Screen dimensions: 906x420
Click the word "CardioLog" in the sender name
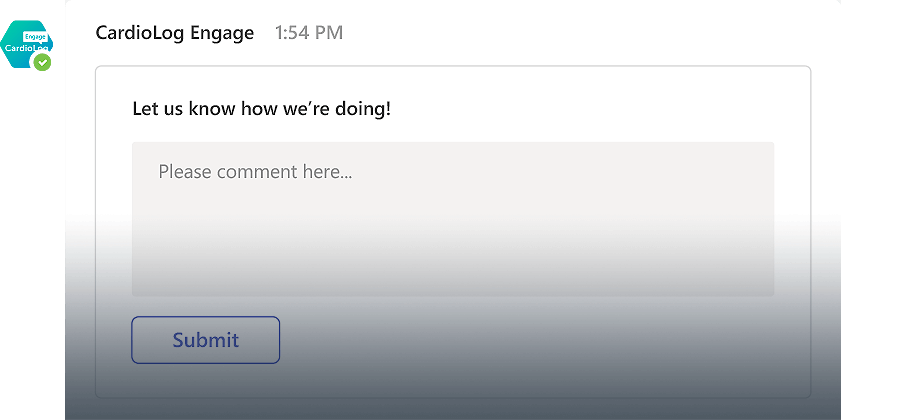pyautogui.click(x=140, y=33)
